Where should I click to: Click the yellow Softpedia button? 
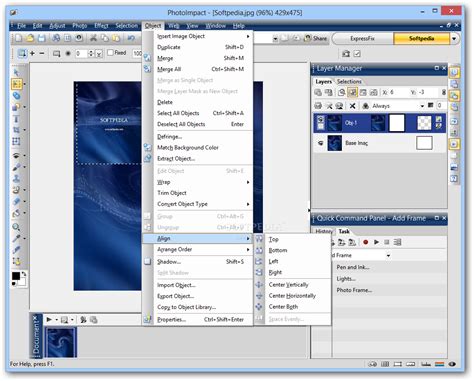click(422, 39)
